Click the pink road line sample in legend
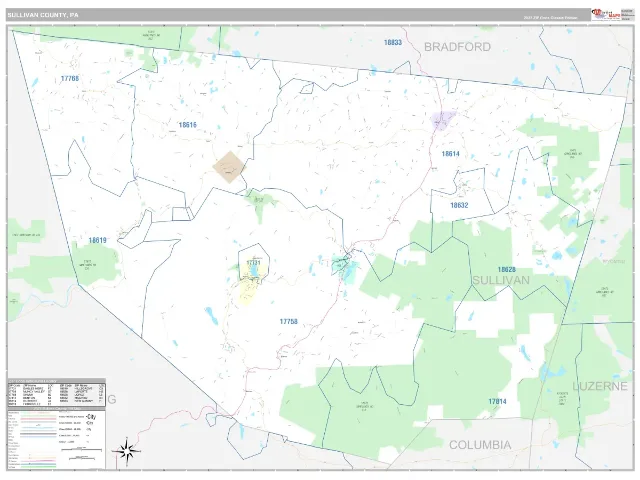The image size is (640, 480). click(38, 419)
